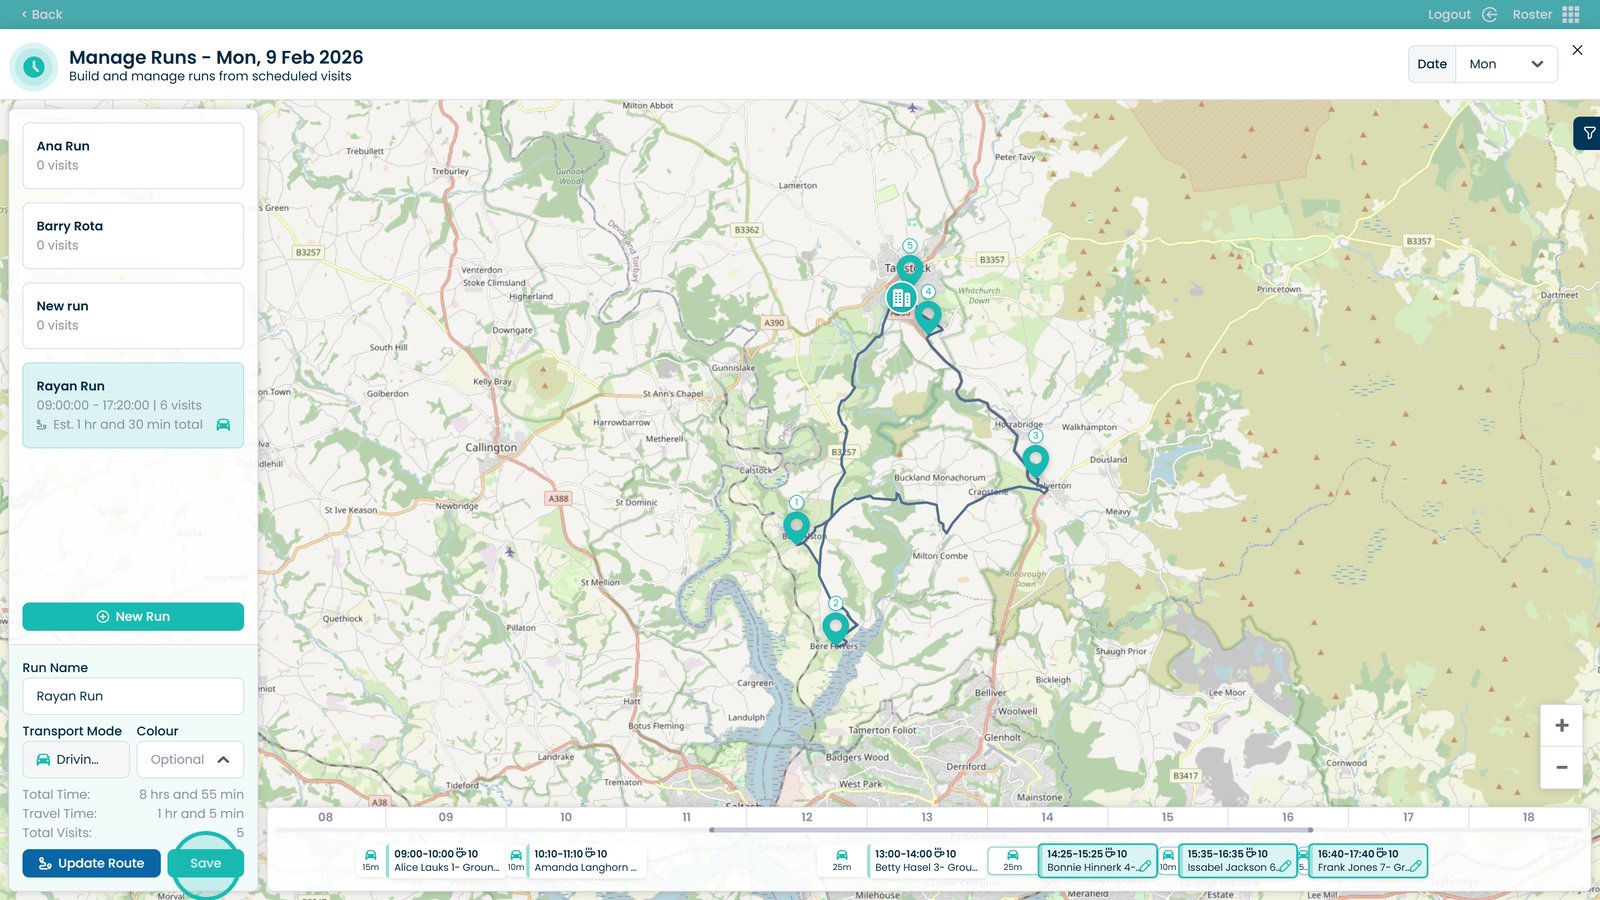
Task: Click map pin 2 near Bere Ferrers
Action: coord(835,627)
